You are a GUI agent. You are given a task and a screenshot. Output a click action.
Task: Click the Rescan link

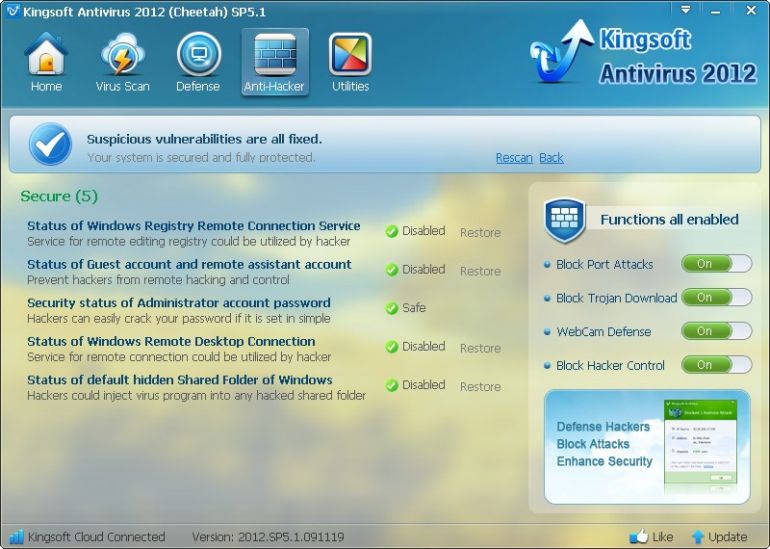pos(514,158)
